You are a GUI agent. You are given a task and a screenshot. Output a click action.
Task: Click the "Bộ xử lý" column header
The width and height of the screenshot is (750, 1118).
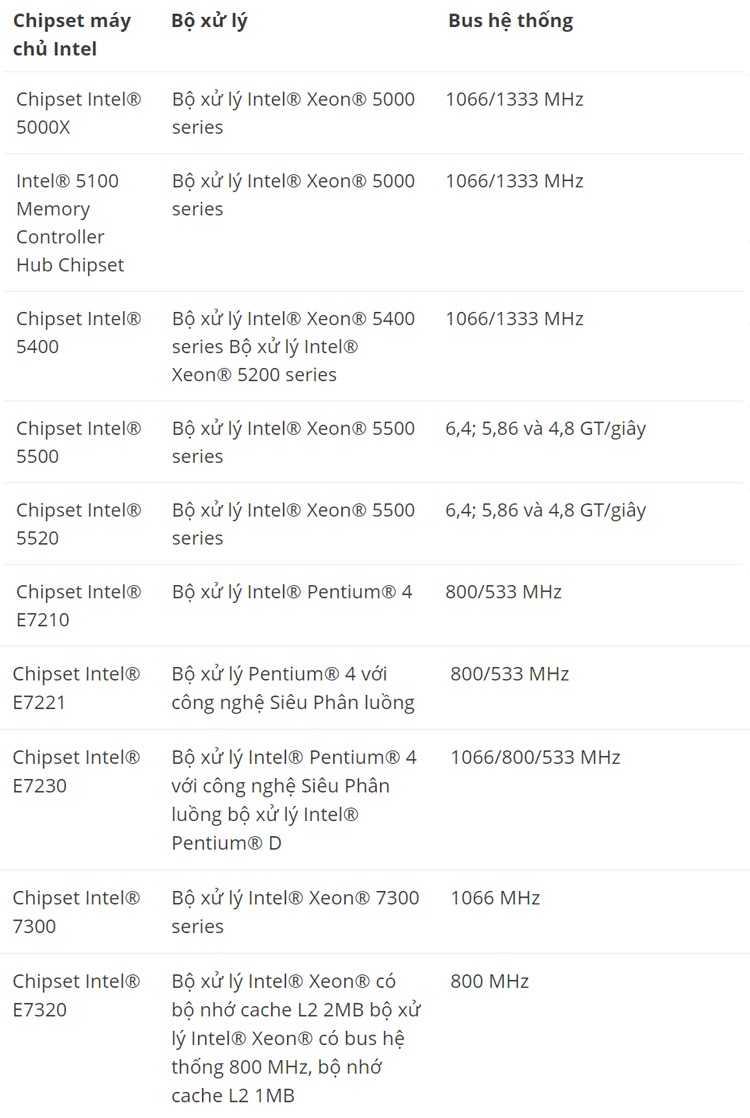pos(209,21)
